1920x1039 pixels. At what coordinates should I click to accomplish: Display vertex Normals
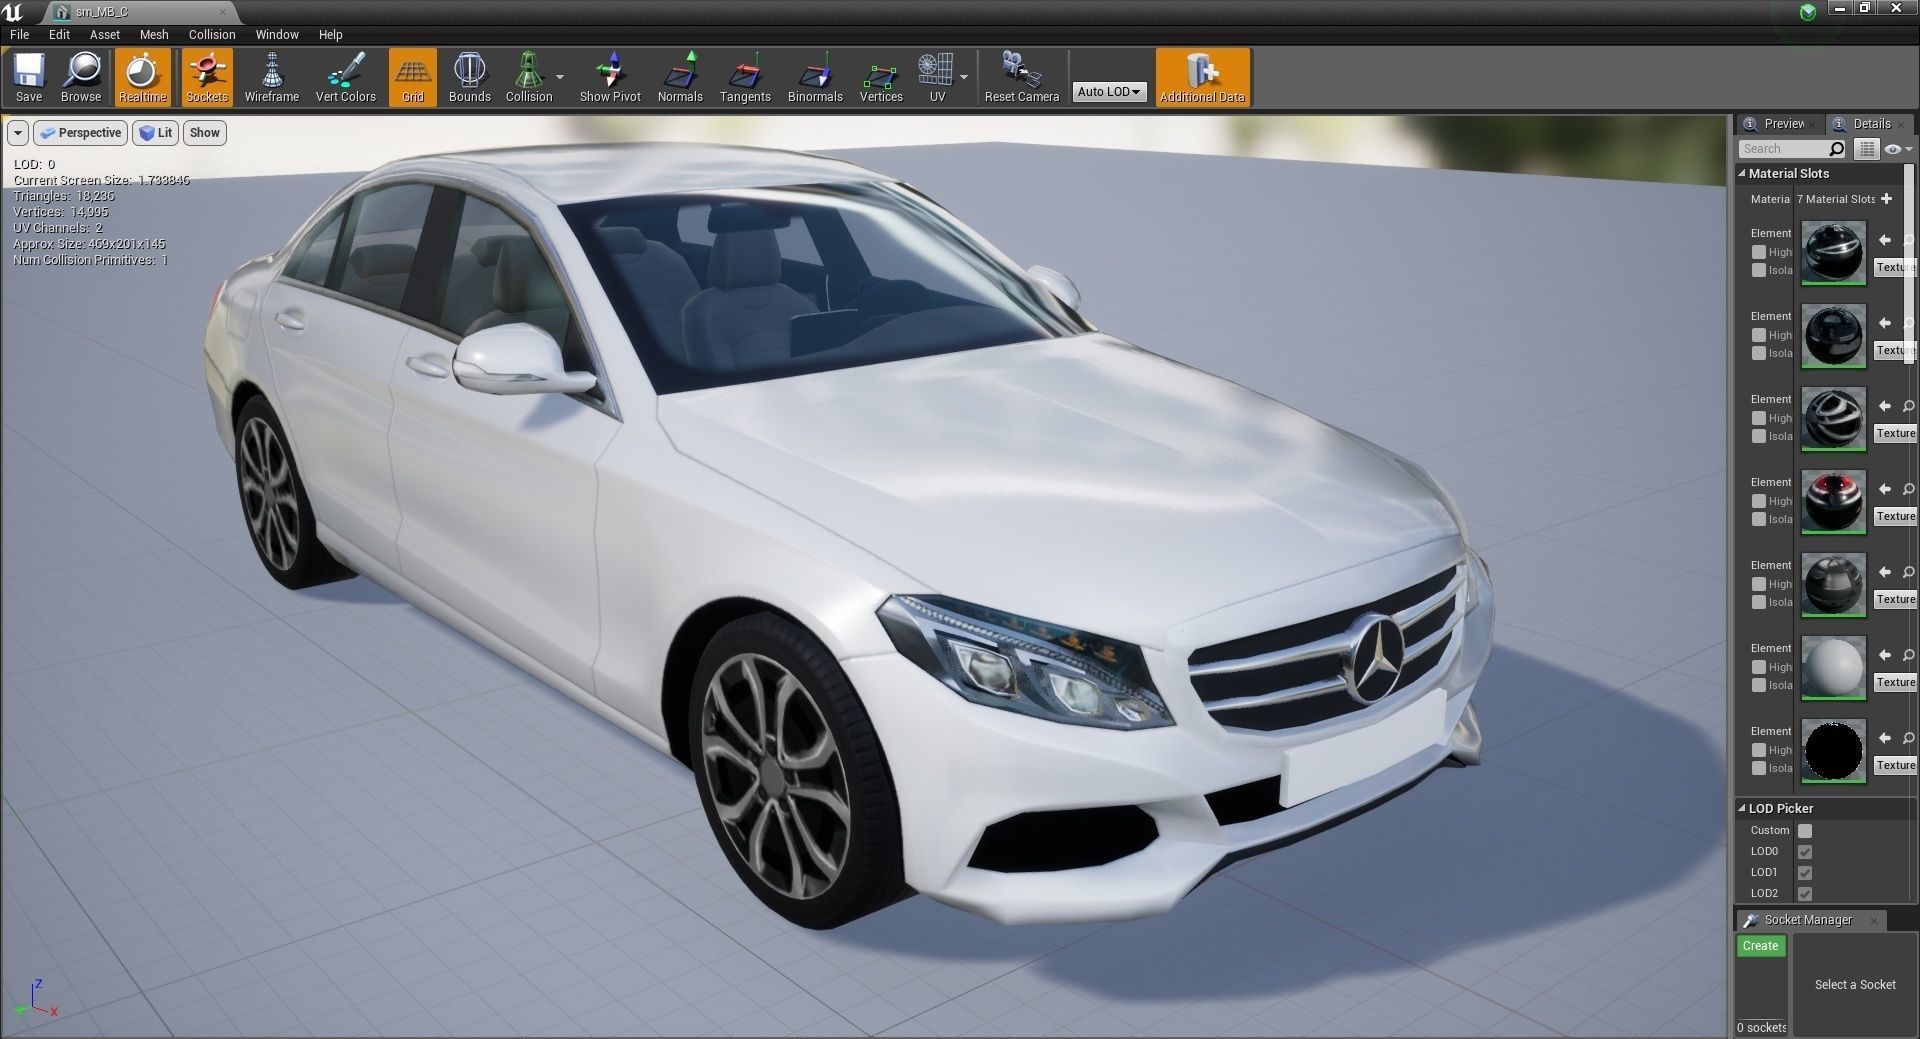tap(680, 77)
